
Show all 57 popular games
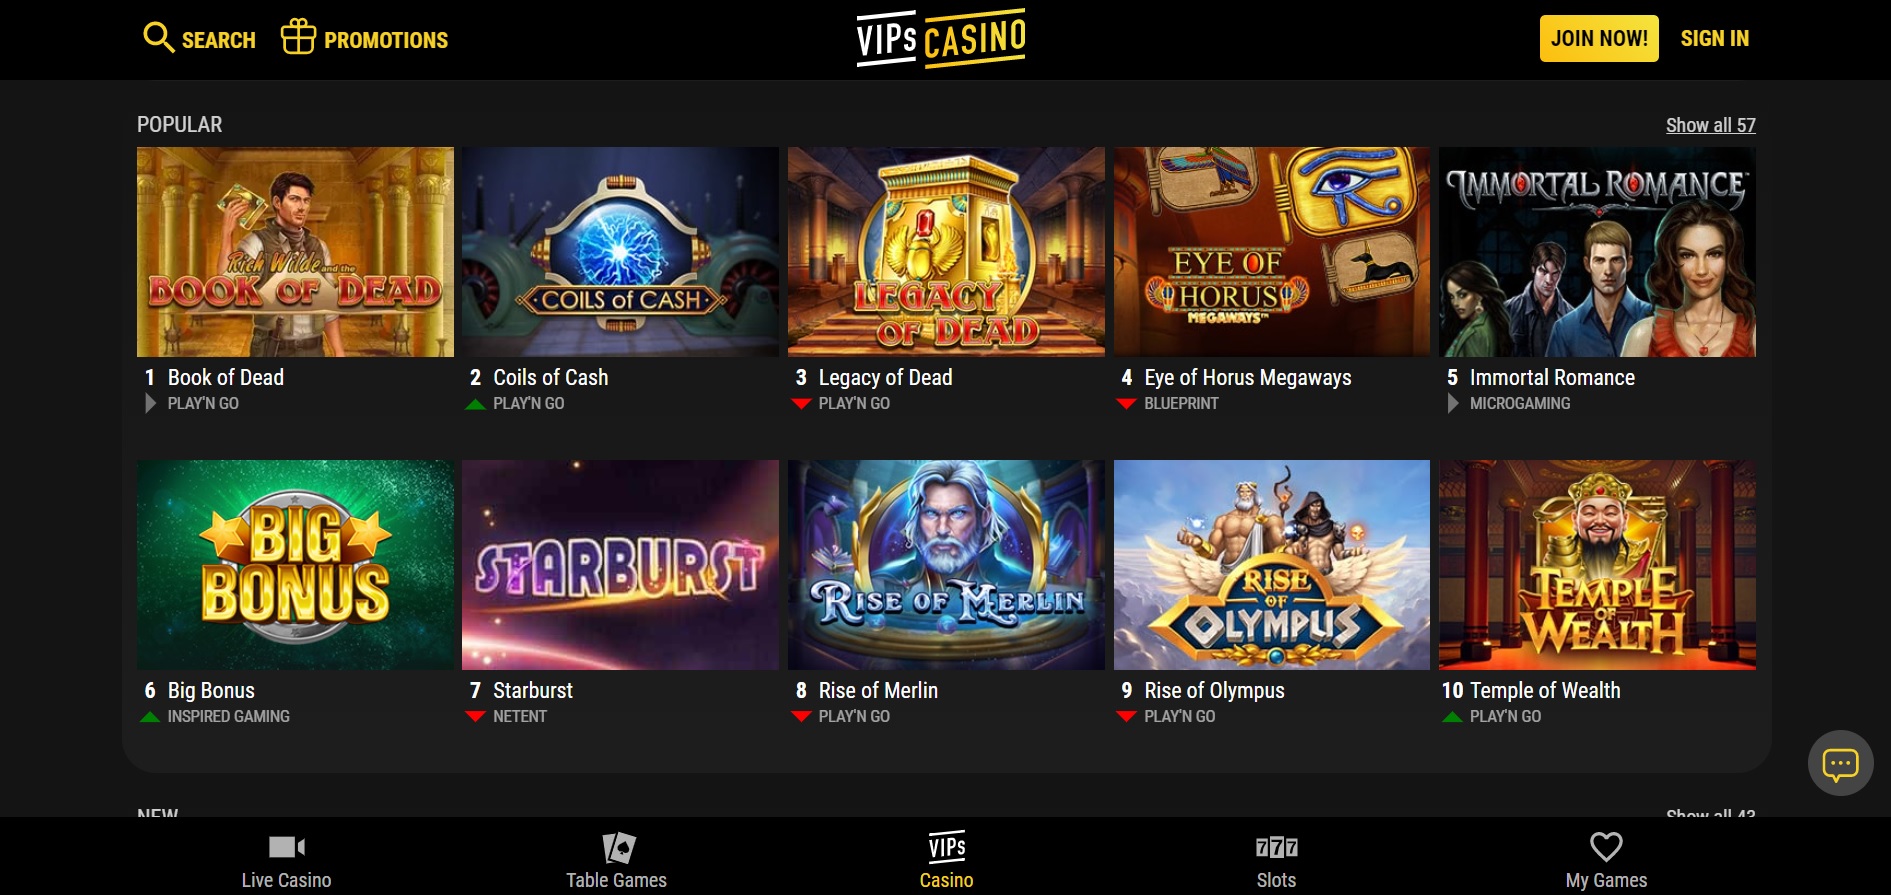(1710, 125)
